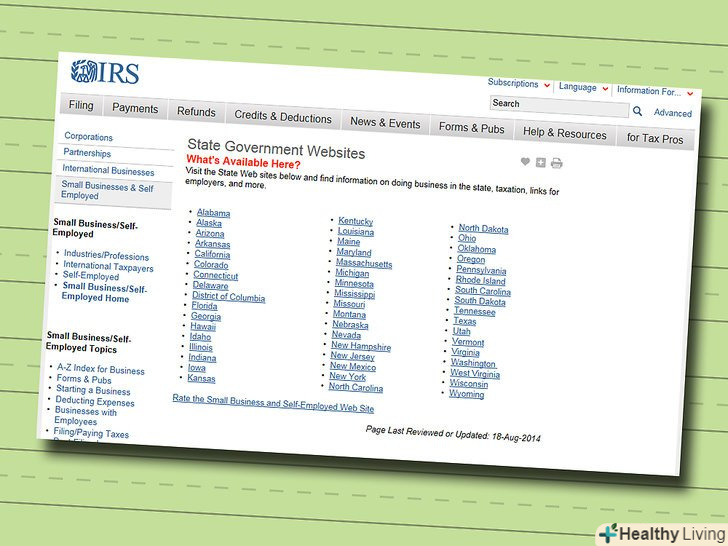Screen dimensions: 728x546
Task: Click the IRS logo
Action: click(105, 72)
